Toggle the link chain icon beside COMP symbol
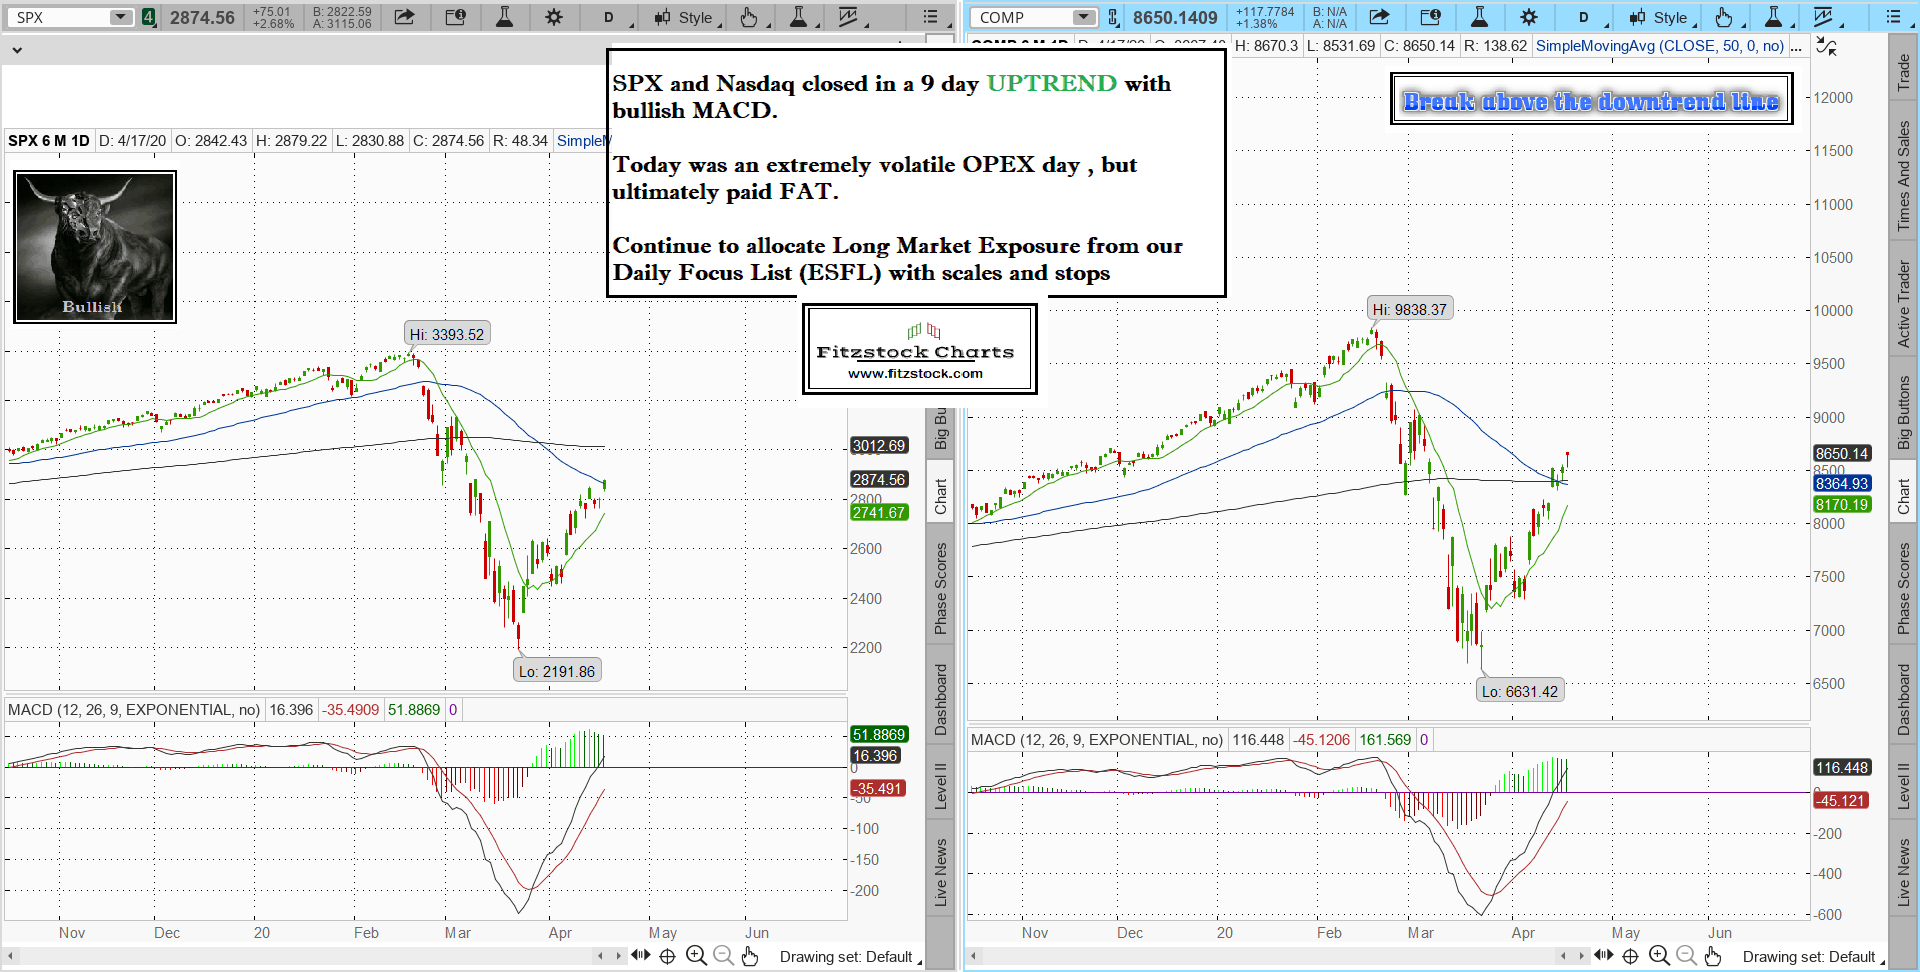This screenshot has width=1920, height=972. [x=1113, y=17]
